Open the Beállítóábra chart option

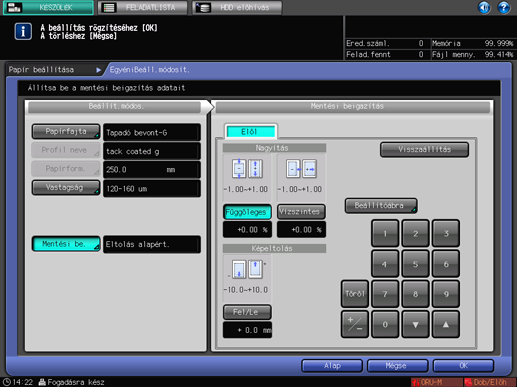point(381,206)
